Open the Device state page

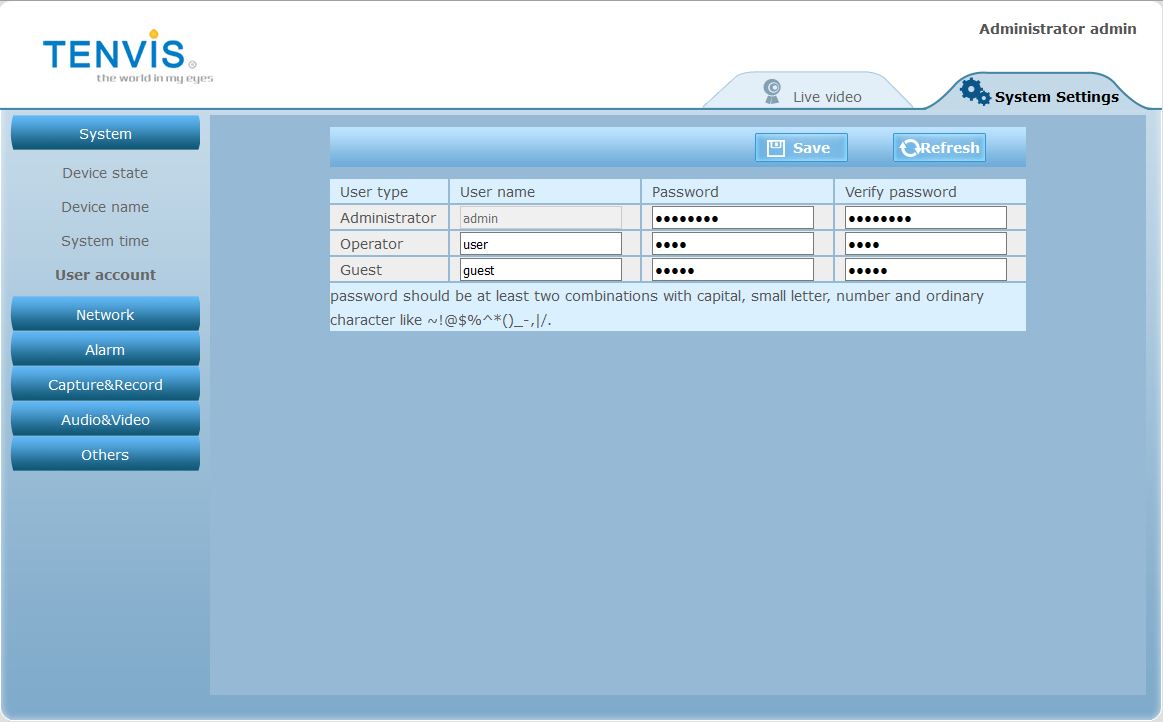(105, 173)
